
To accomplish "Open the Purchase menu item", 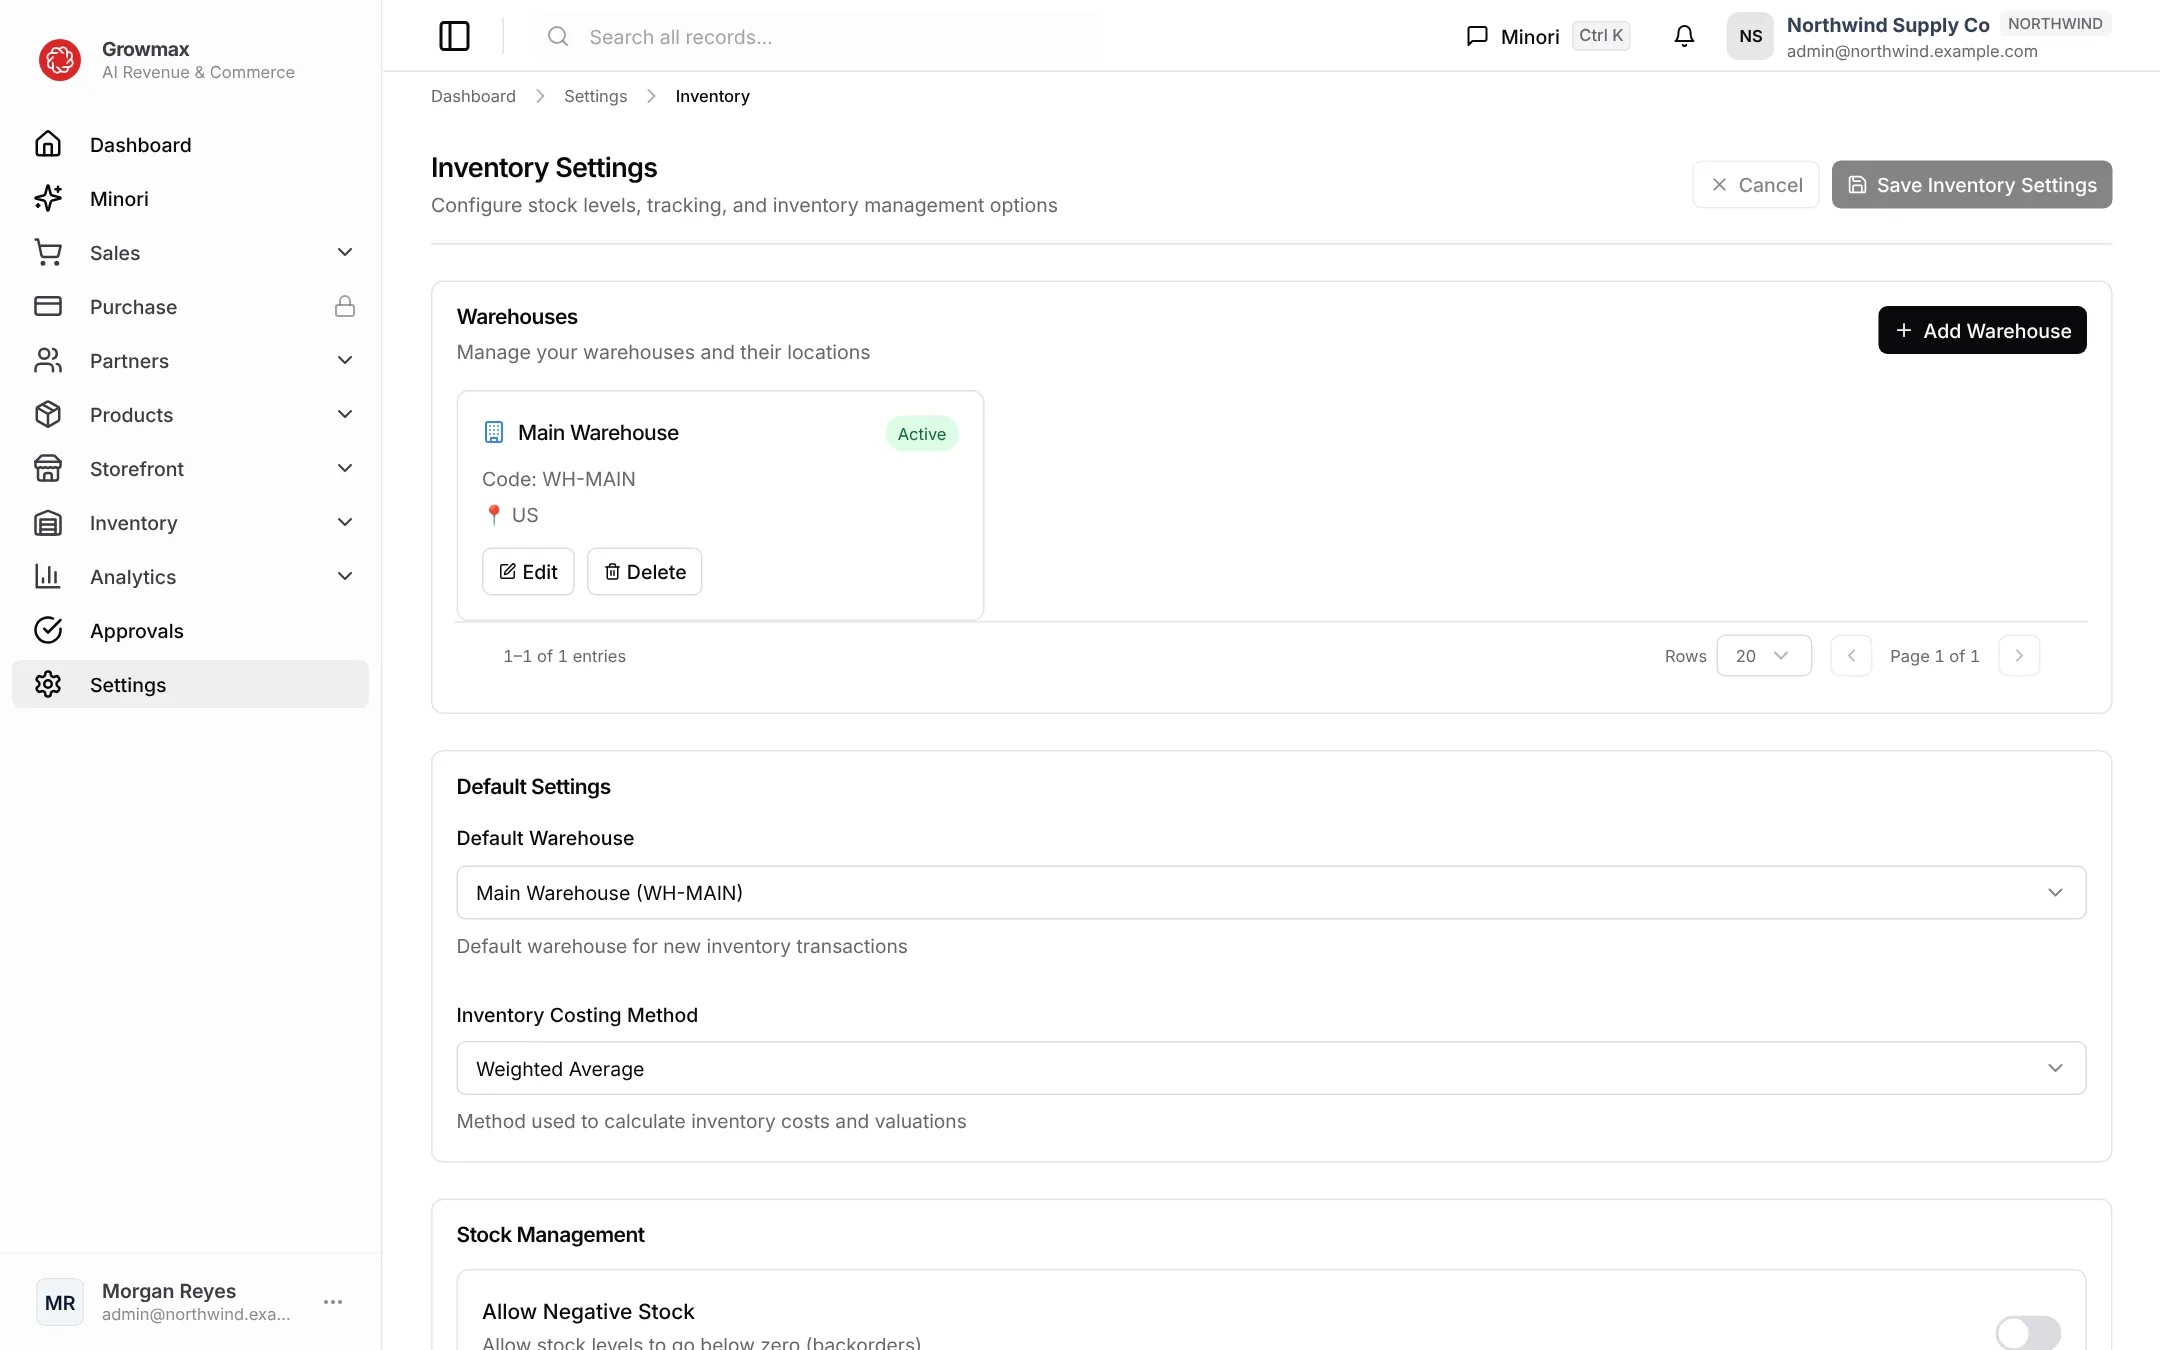I will pyautogui.click(x=190, y=307).
